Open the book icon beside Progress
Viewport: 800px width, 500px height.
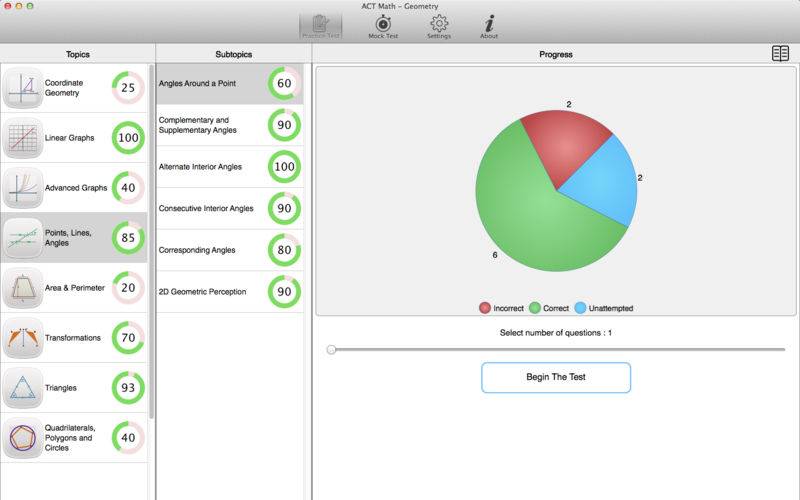click(780, 54)
